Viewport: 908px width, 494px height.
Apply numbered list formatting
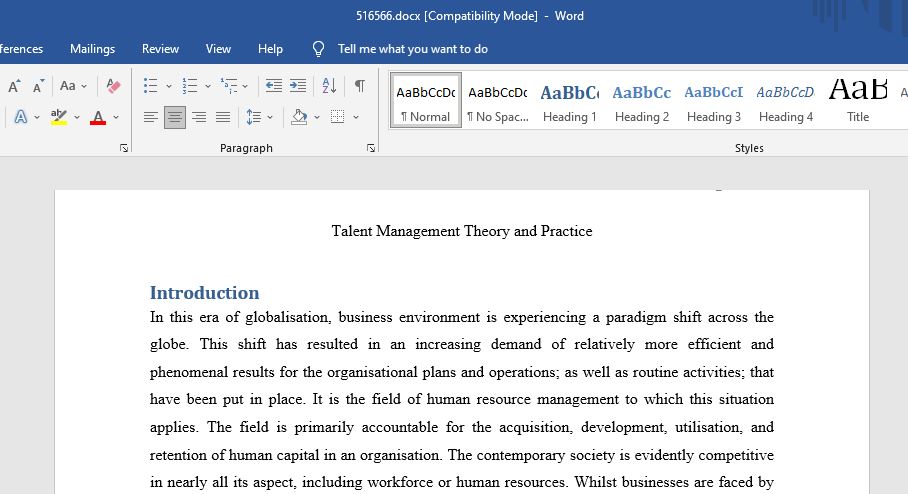point(189,86)
